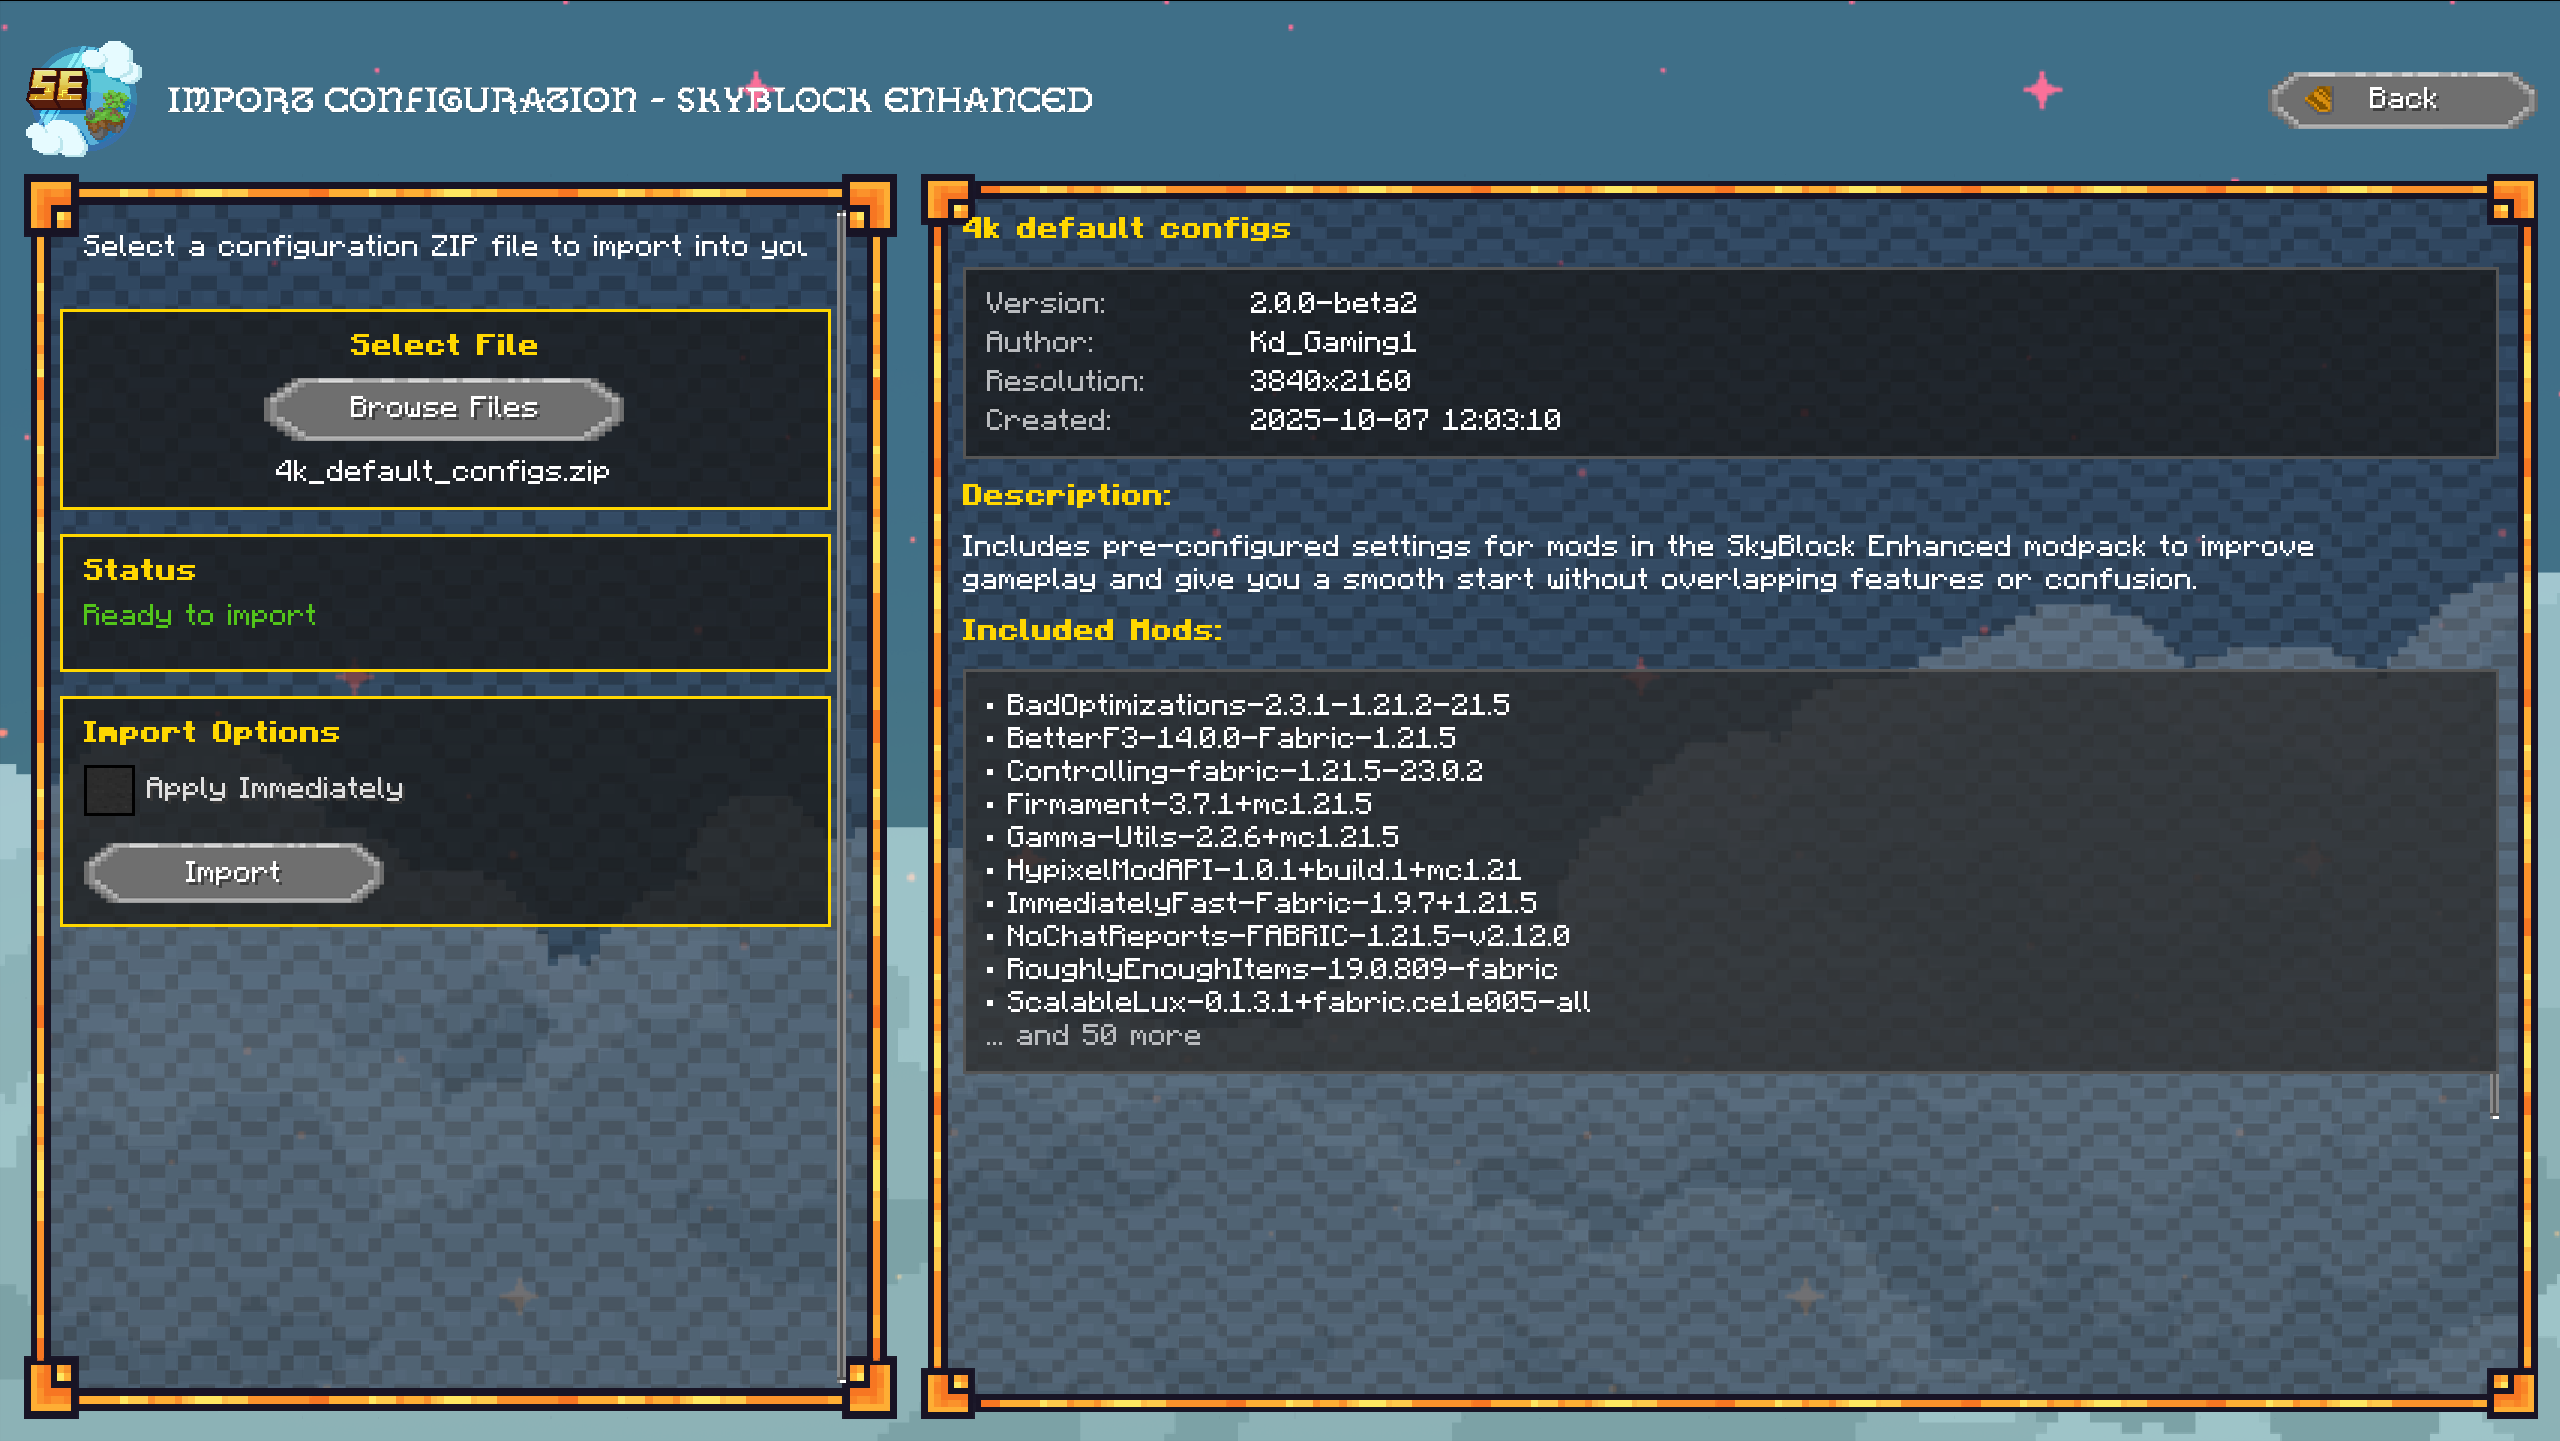Go back using the Back button
The height and width of the screenshot is (1441, 2560).
coord(2402,99)
